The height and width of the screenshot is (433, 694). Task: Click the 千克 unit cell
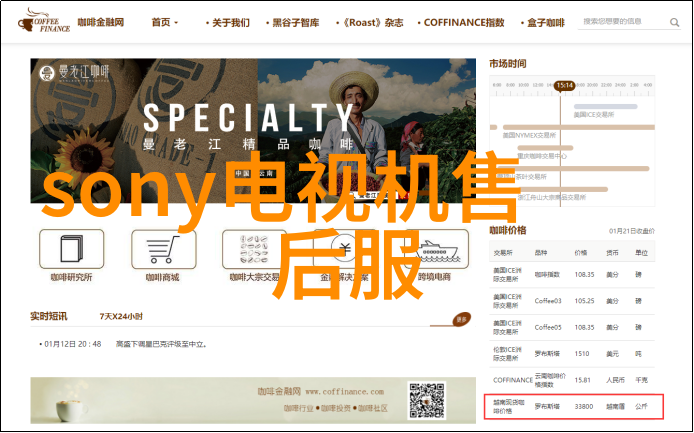click(x=641, y=380)
